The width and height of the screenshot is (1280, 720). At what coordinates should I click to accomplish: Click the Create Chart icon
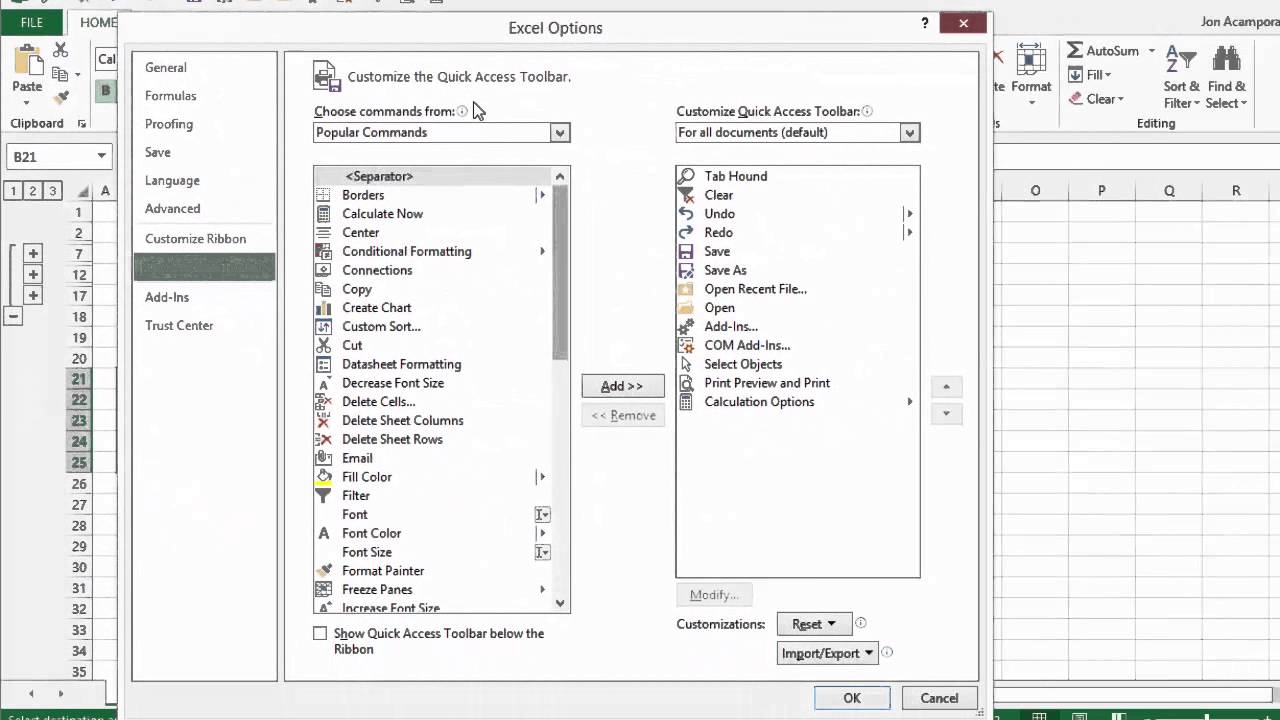tap(323, 308)
